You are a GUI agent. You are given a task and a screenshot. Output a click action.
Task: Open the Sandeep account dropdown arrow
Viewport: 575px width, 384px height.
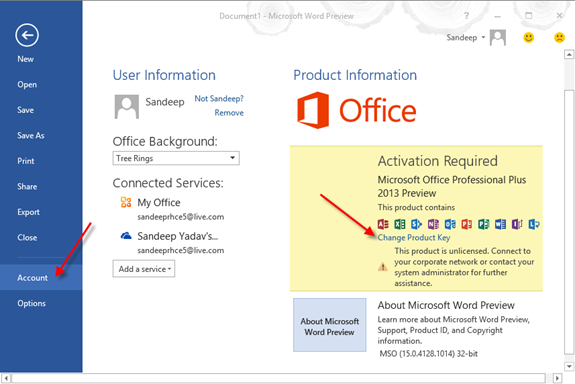tap(483, 37)
